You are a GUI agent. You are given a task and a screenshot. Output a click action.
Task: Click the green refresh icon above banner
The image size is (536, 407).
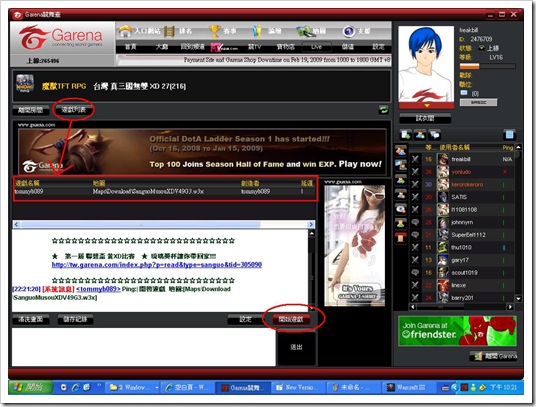384,110
